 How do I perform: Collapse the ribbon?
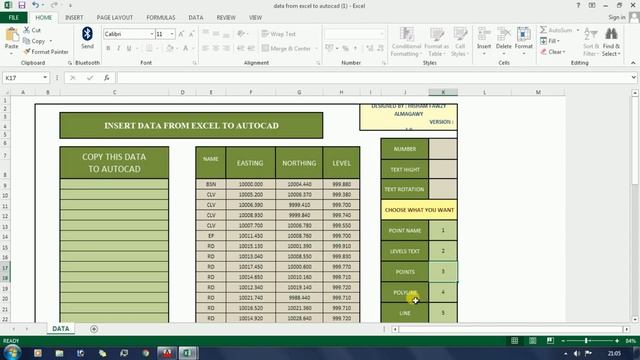(633, 63)
